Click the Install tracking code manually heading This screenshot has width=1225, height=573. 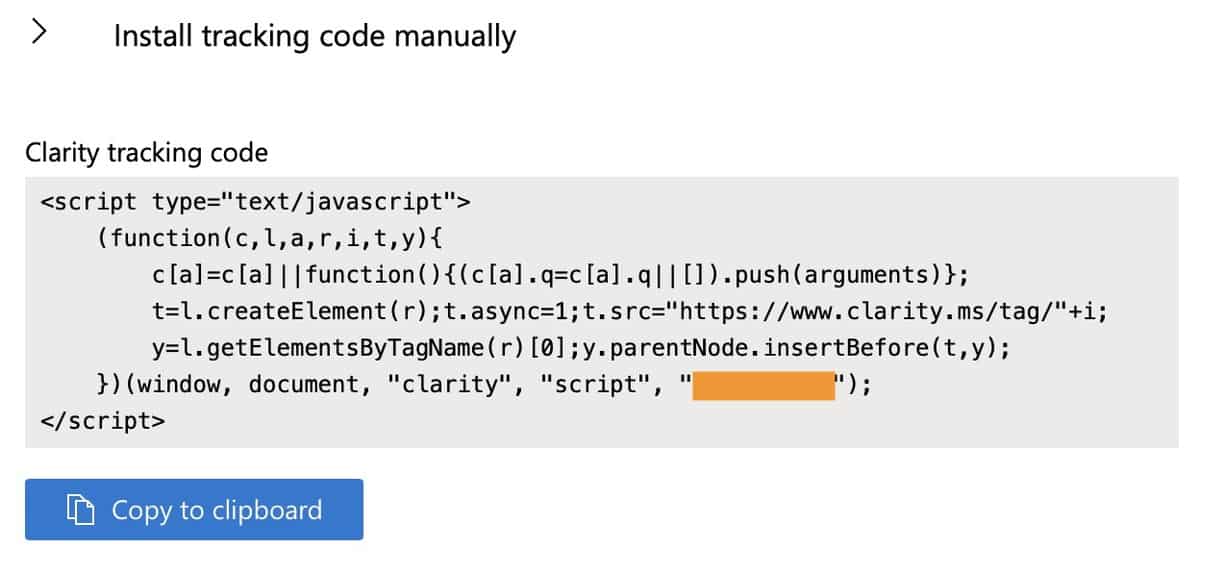click(315, 36)
